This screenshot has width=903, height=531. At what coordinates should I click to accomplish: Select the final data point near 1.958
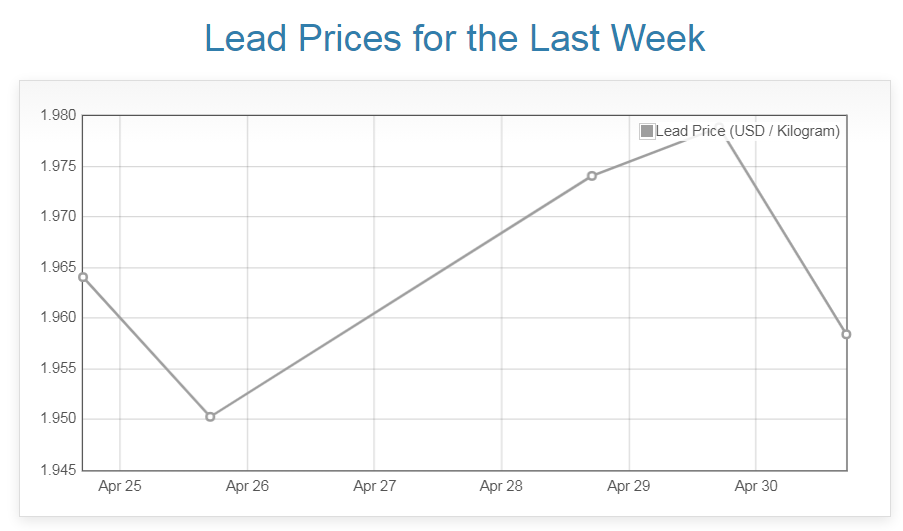click(846, 334)
